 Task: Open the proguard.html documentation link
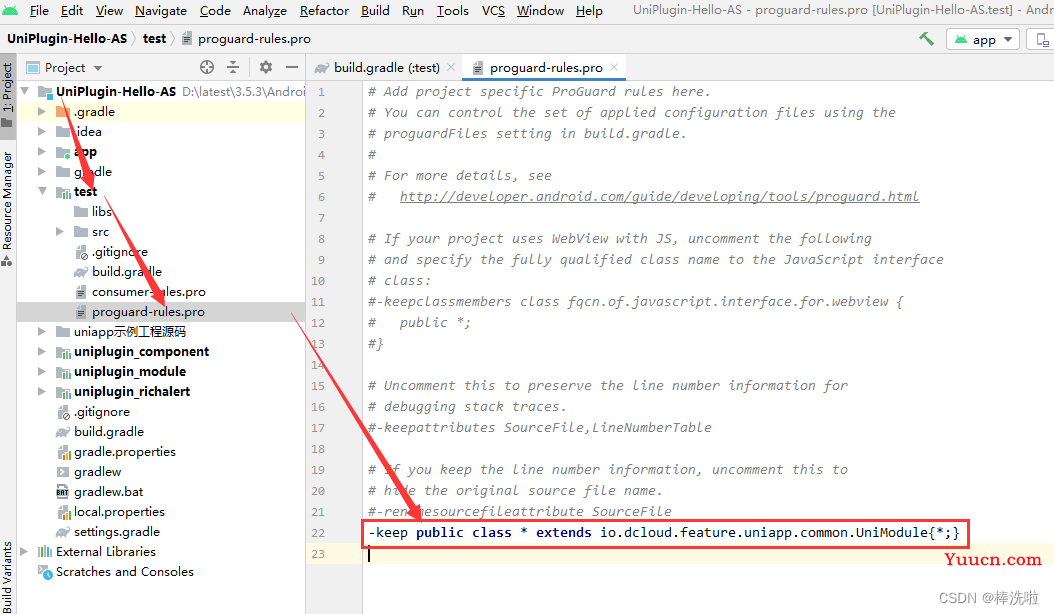(x=659, y=196)
